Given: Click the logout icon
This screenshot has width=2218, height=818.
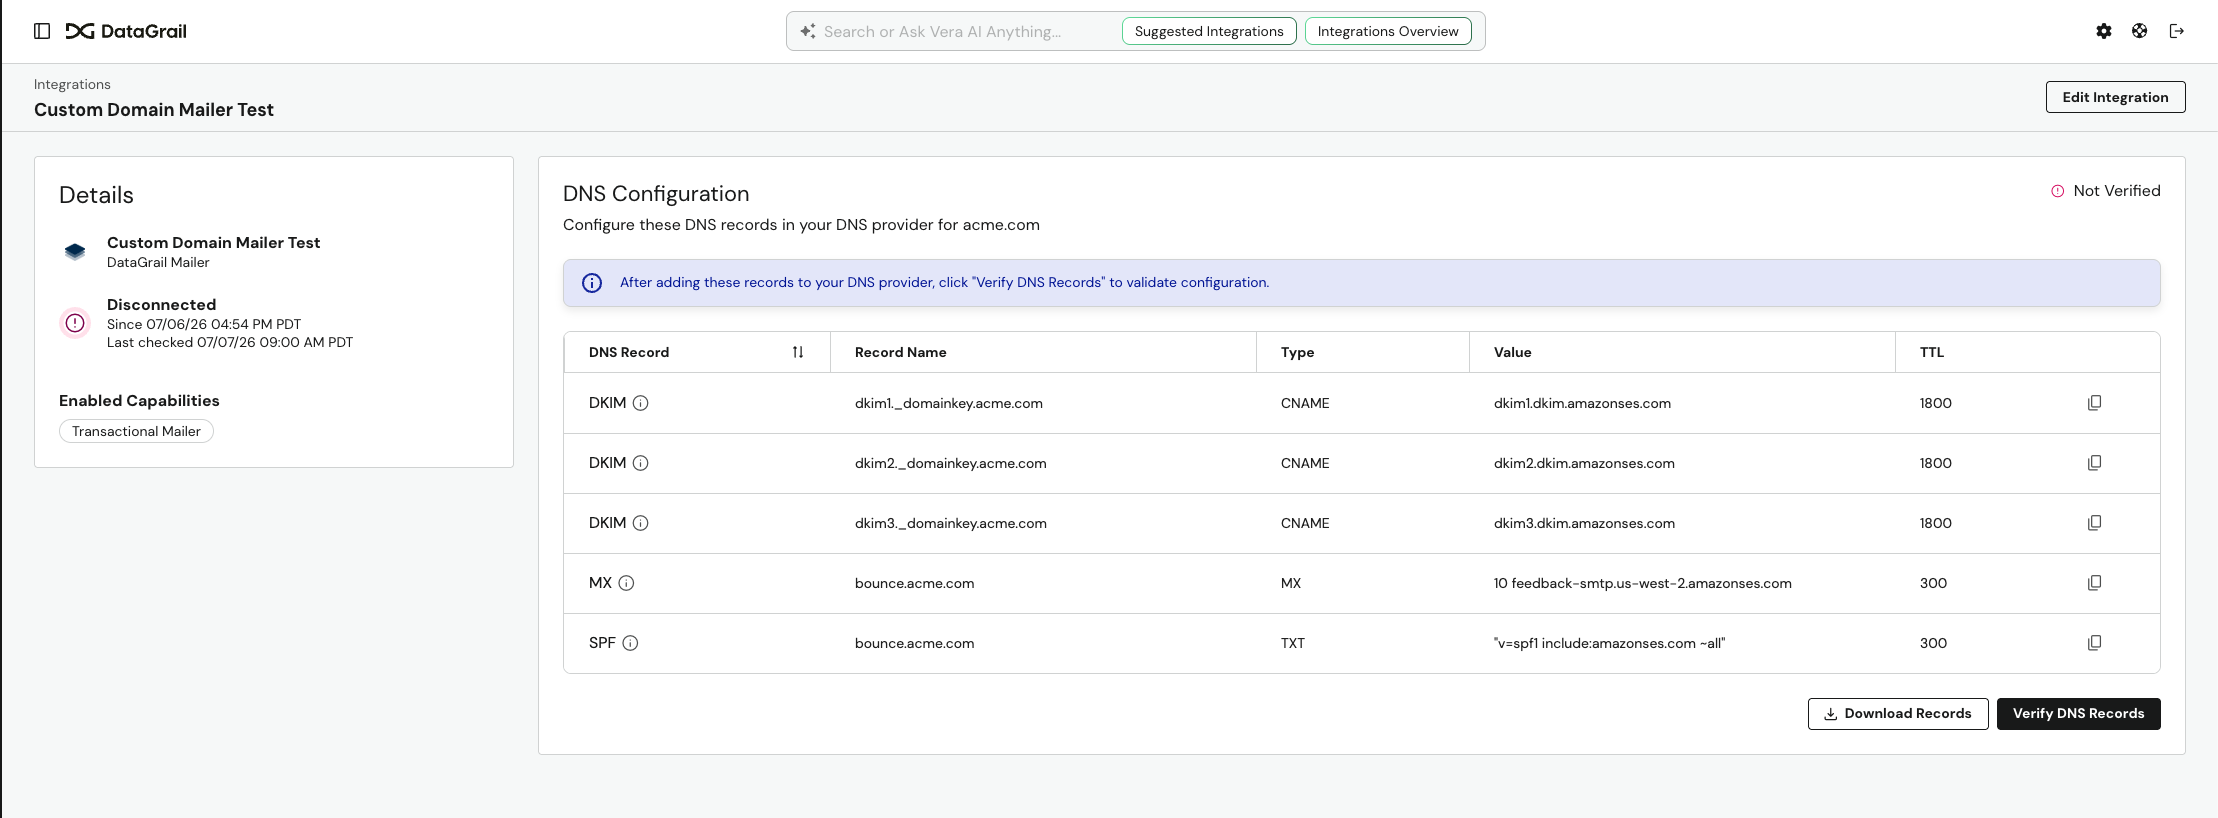Looking at the screenshot, I should click(2176, 31).
